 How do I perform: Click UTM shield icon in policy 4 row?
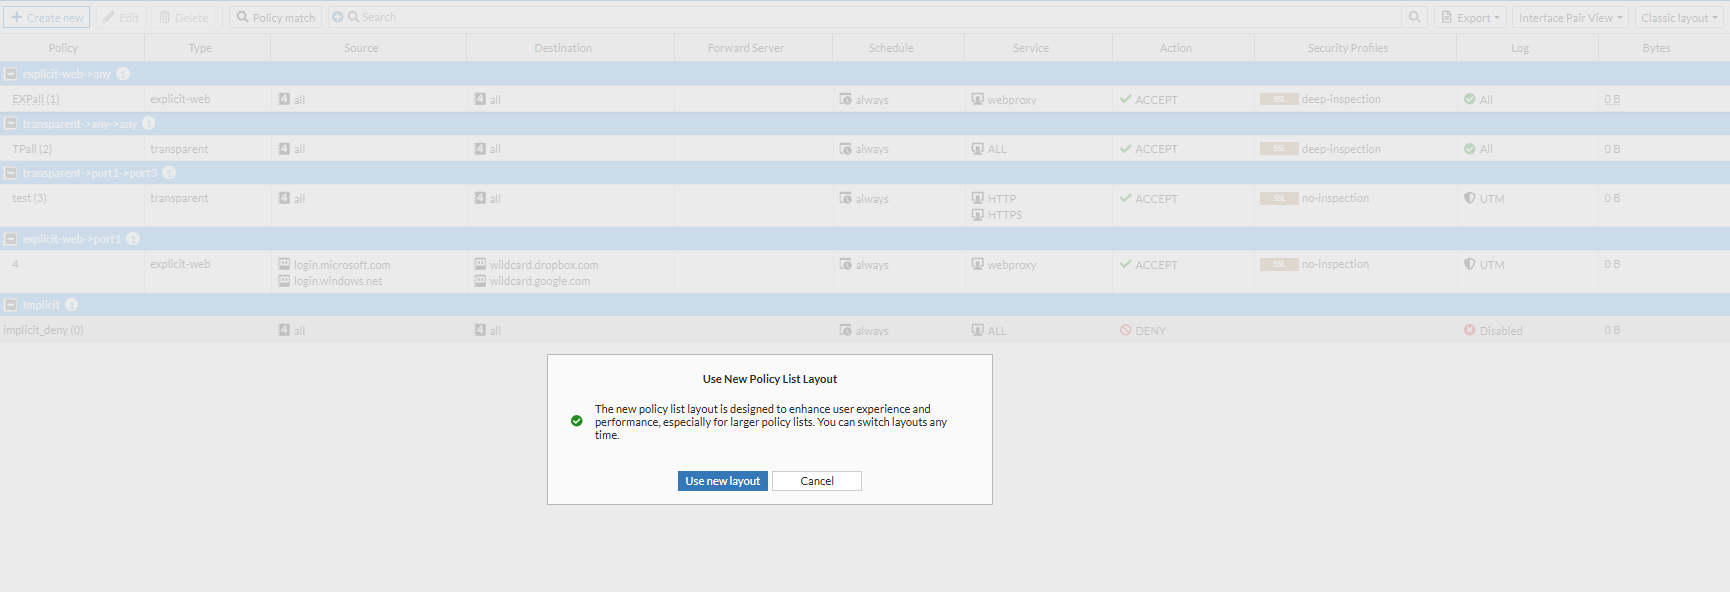click(1470, 264)
